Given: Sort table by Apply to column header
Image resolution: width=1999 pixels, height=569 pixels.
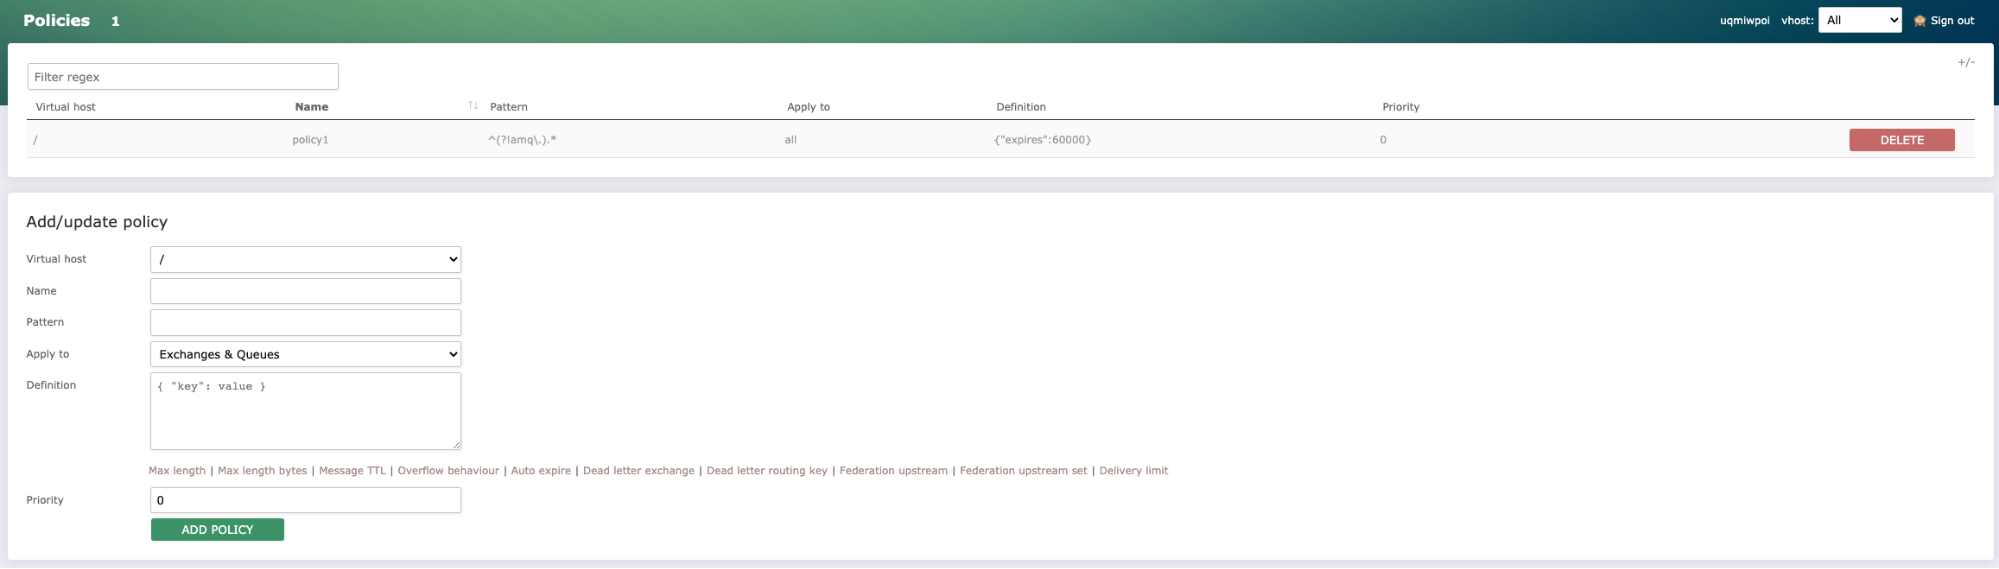Looking at the screenshot, I should [808, 107].
